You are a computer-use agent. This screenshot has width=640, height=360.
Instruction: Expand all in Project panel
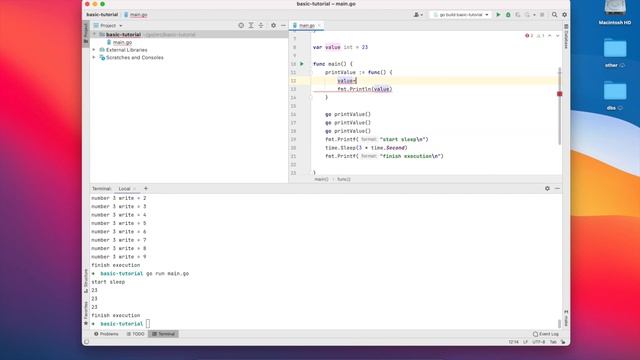[251, 25]
